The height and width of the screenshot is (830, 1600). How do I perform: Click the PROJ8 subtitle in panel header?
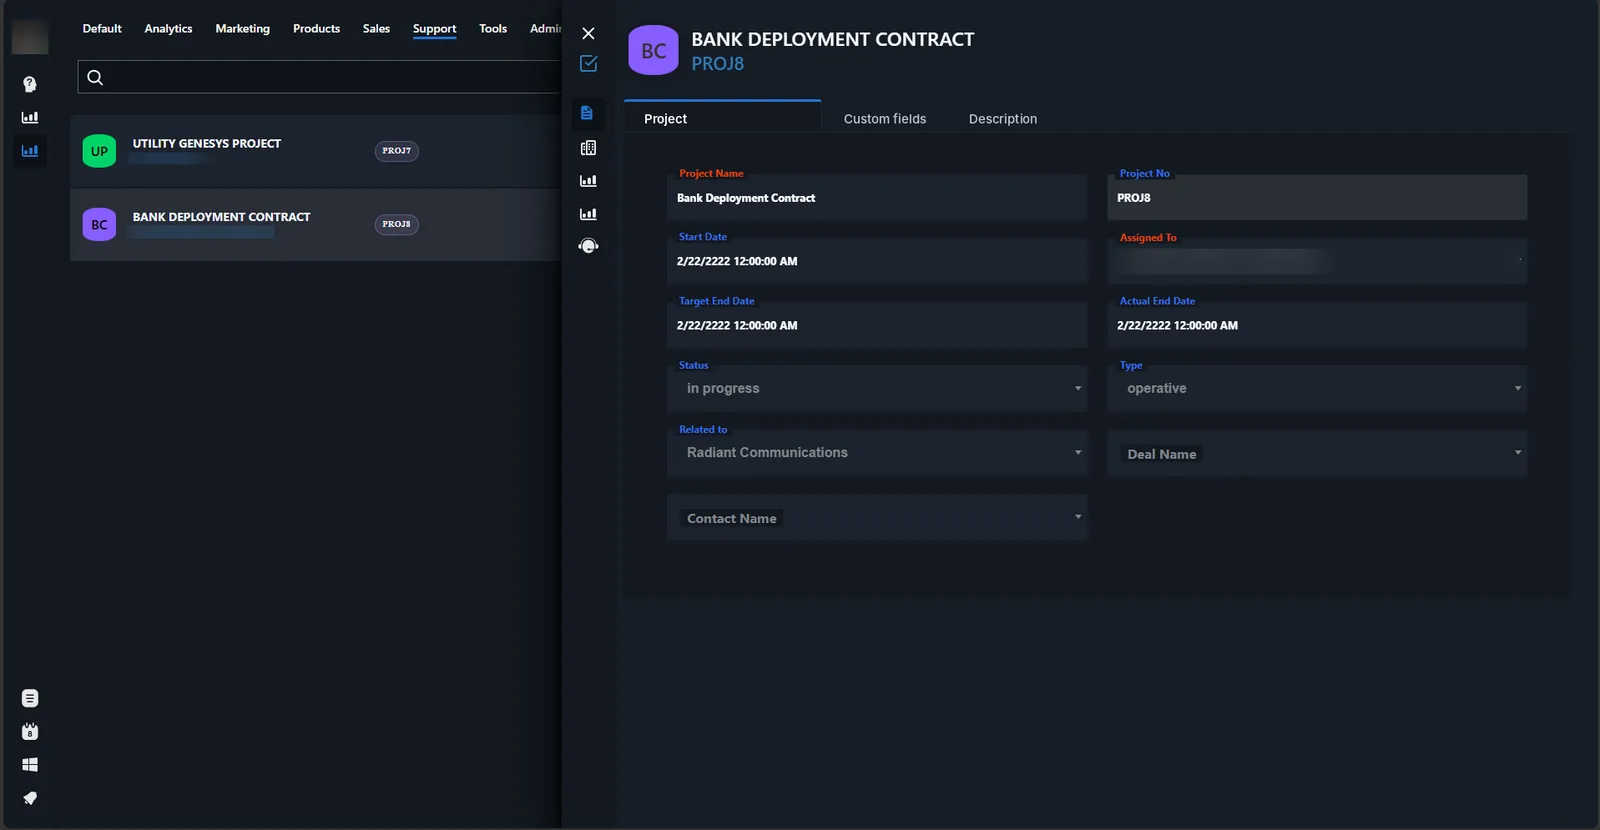point(718,64)
